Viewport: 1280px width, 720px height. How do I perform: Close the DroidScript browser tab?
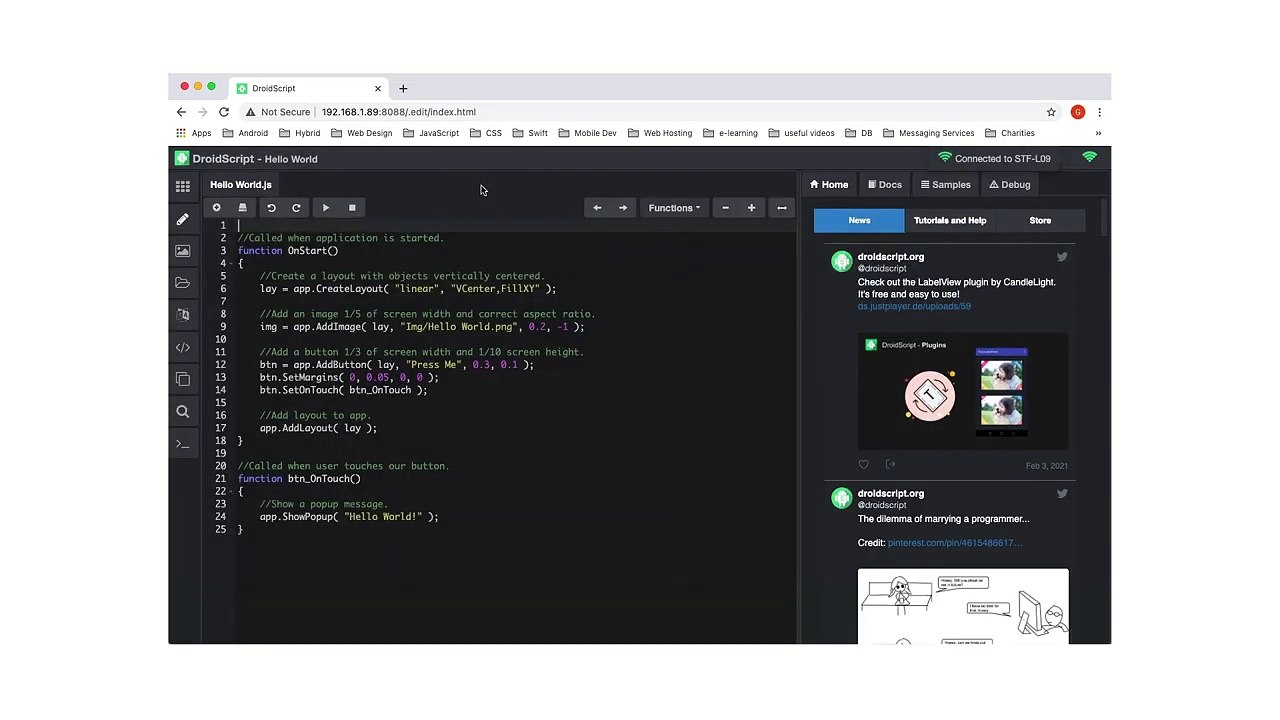pos(377,88)
